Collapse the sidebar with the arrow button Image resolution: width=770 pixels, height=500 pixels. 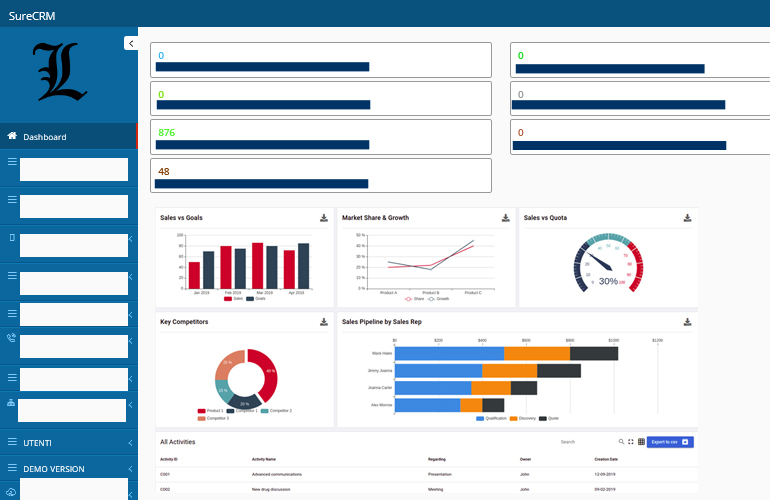pyautogui.click(x=130, y=43)
